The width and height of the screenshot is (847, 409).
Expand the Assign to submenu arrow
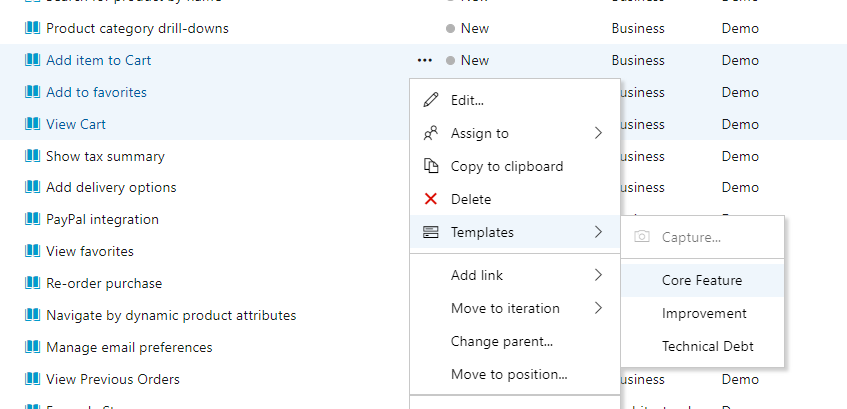598,133
